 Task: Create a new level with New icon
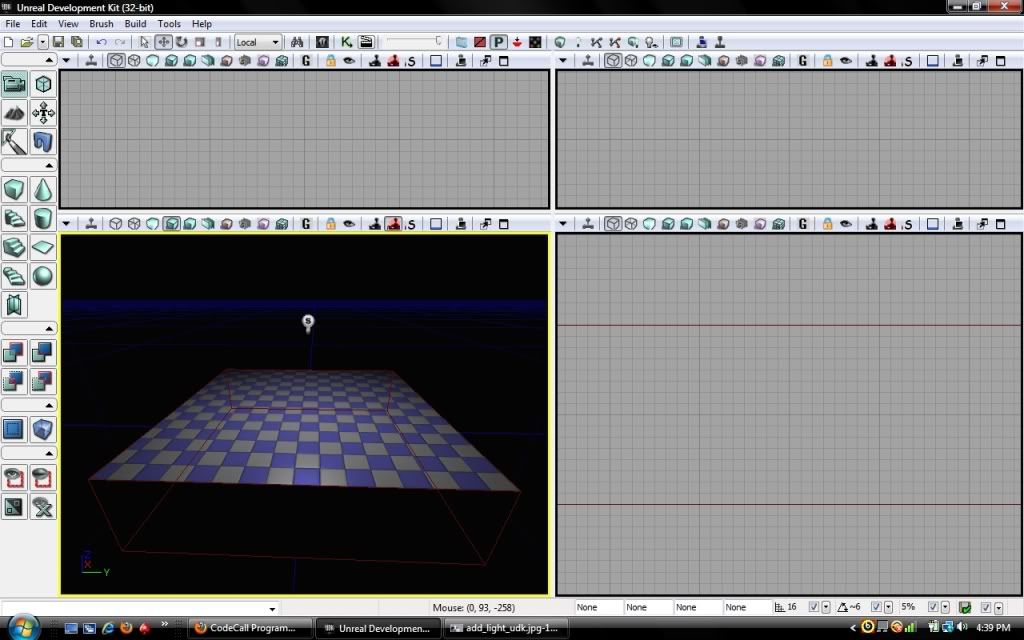[x=8, y=42]
